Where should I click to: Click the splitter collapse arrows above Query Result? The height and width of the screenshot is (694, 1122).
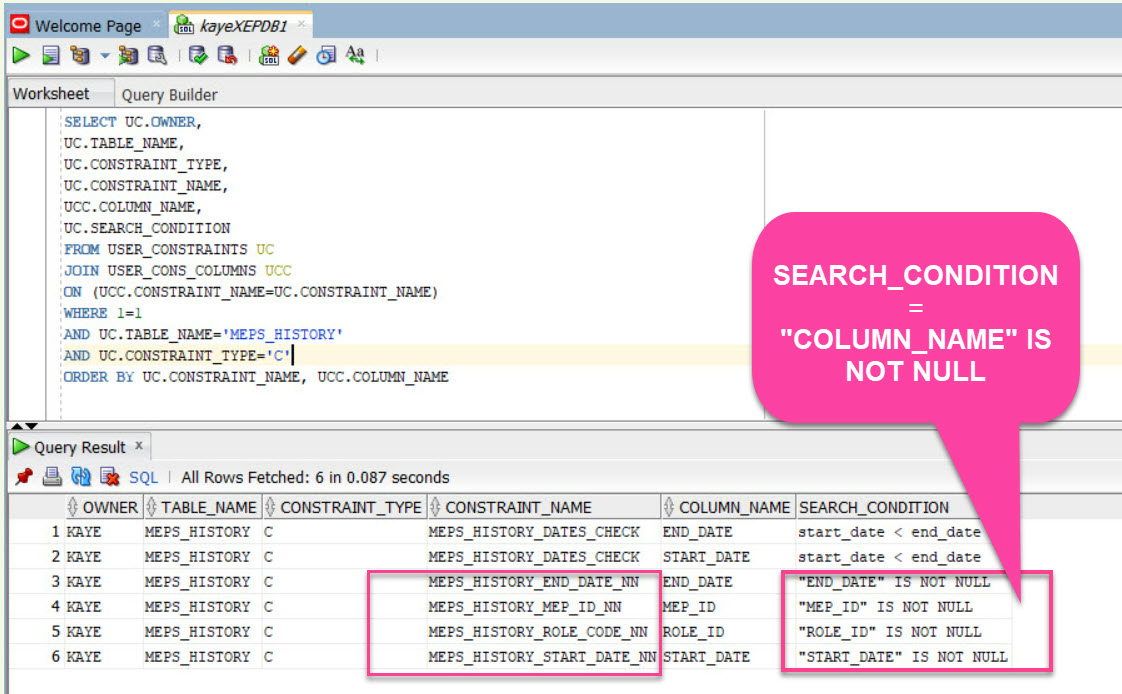[x=24, y=426]
